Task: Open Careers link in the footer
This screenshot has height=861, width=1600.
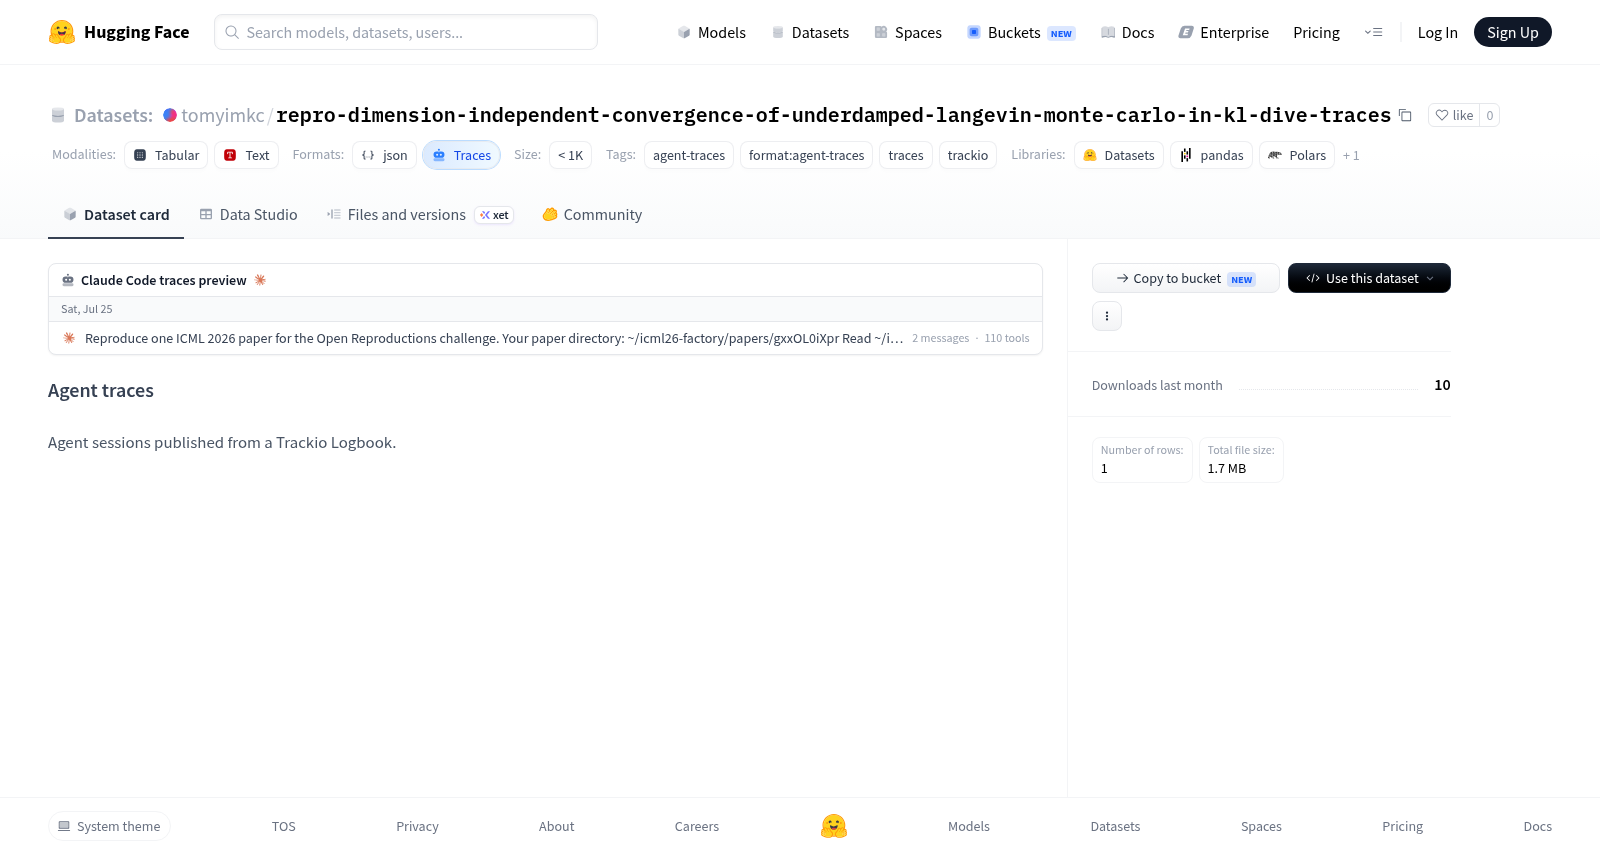Action: tap(697, 826)
